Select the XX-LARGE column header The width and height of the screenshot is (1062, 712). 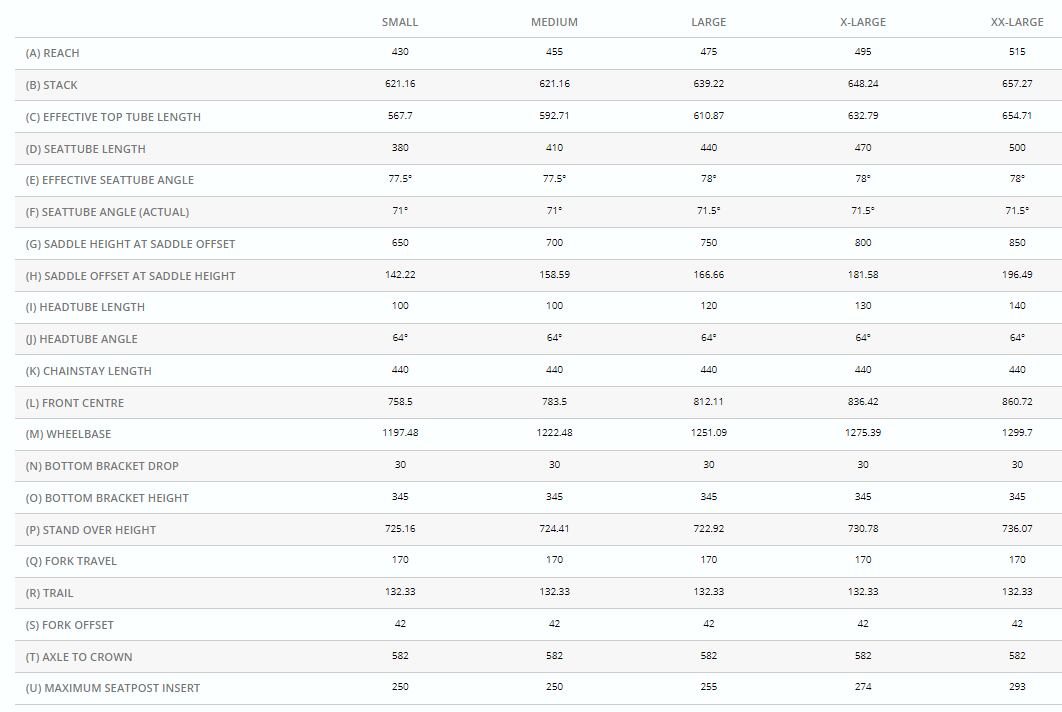1017,22
